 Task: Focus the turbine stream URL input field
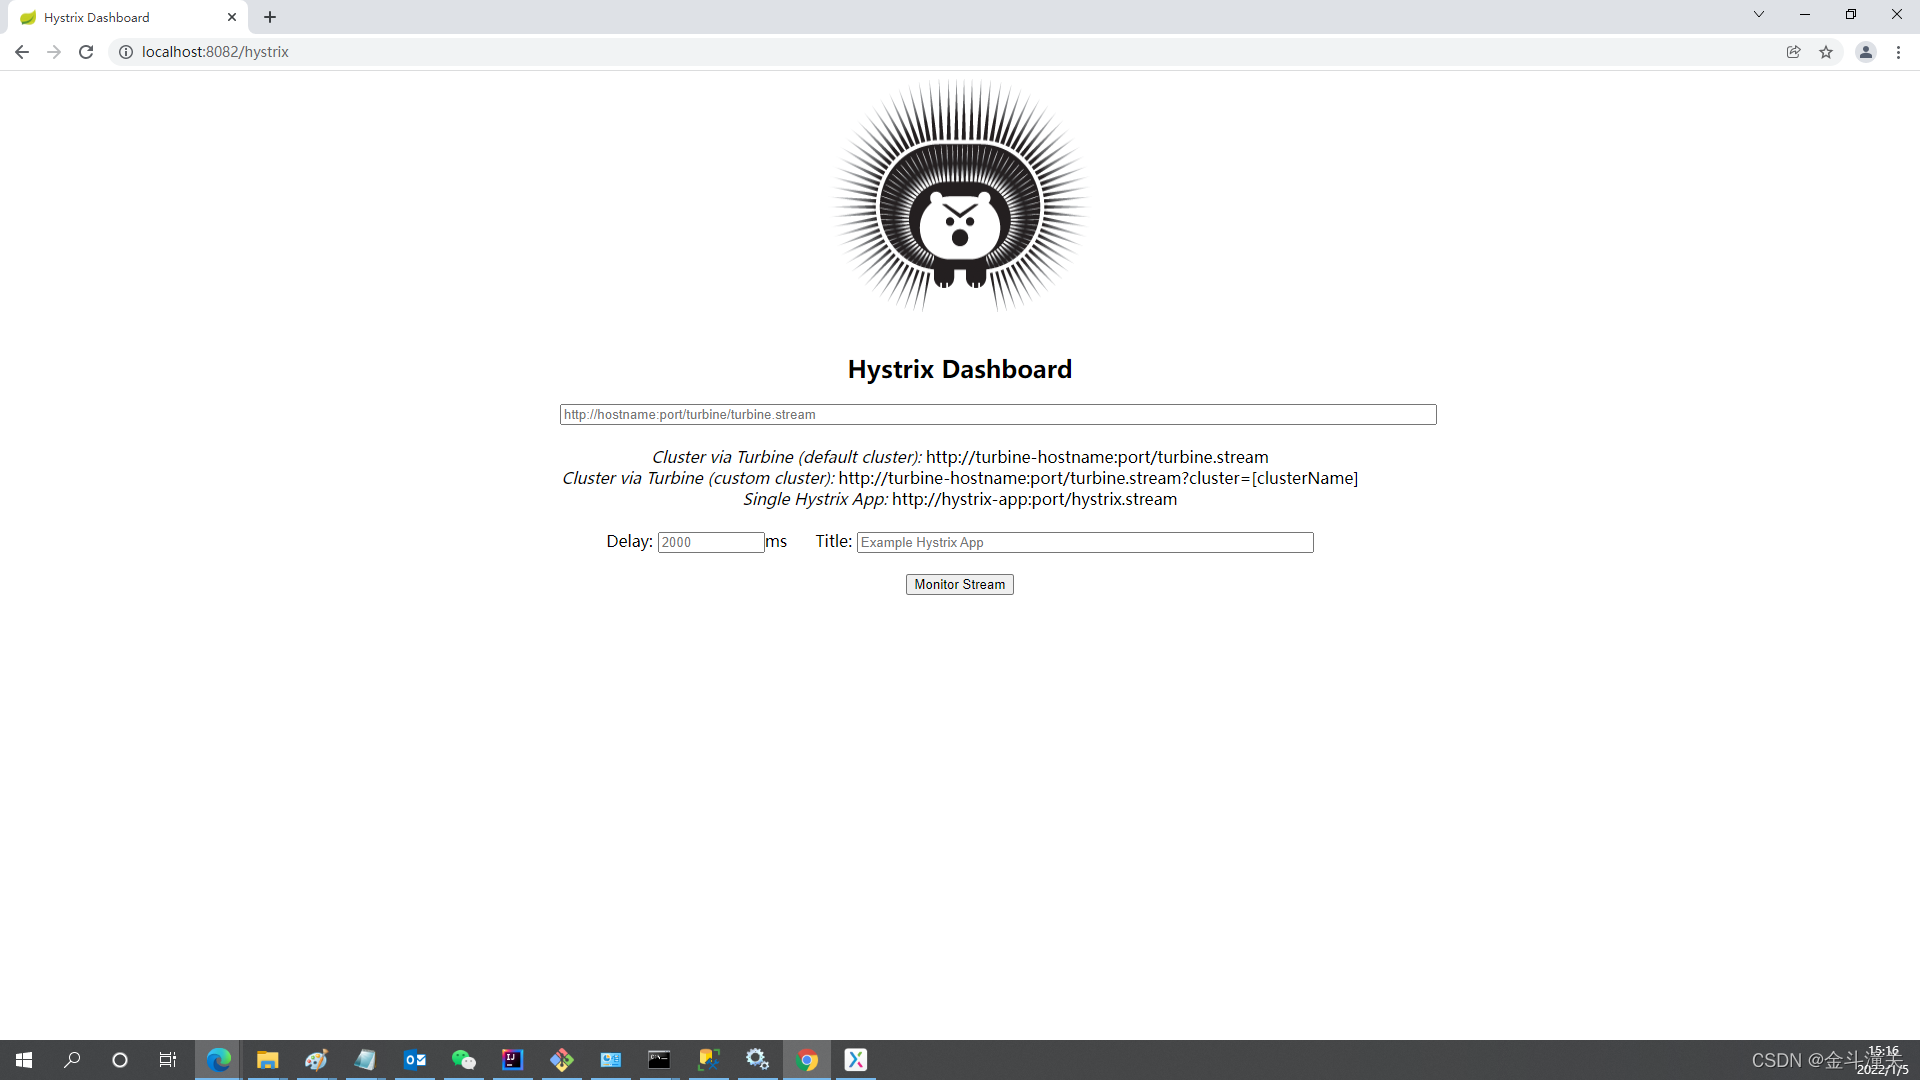coord(997,414)
